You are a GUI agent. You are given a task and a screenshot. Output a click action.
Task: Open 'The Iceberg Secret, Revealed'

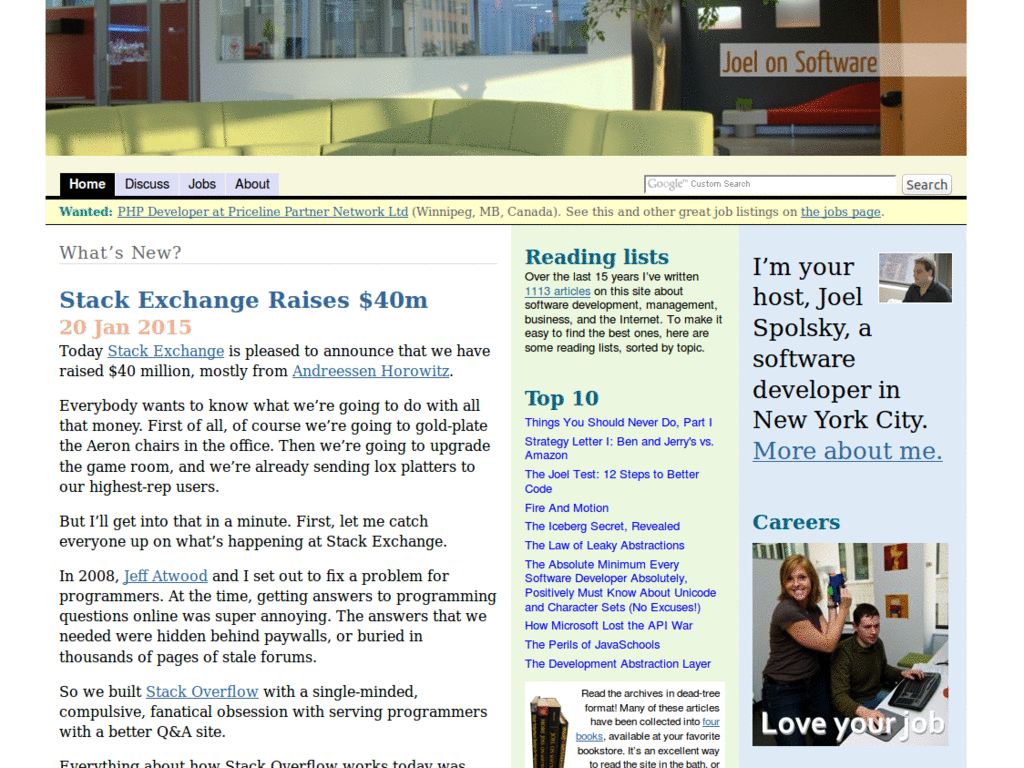[x=602, y=526]
